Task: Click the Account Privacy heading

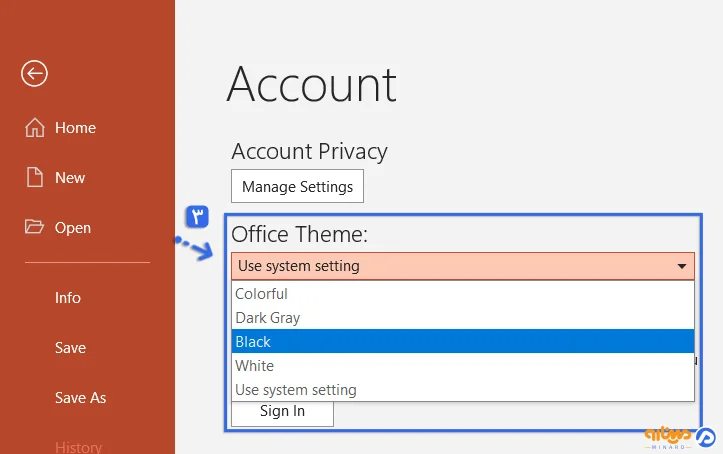Action: [309, 152]
